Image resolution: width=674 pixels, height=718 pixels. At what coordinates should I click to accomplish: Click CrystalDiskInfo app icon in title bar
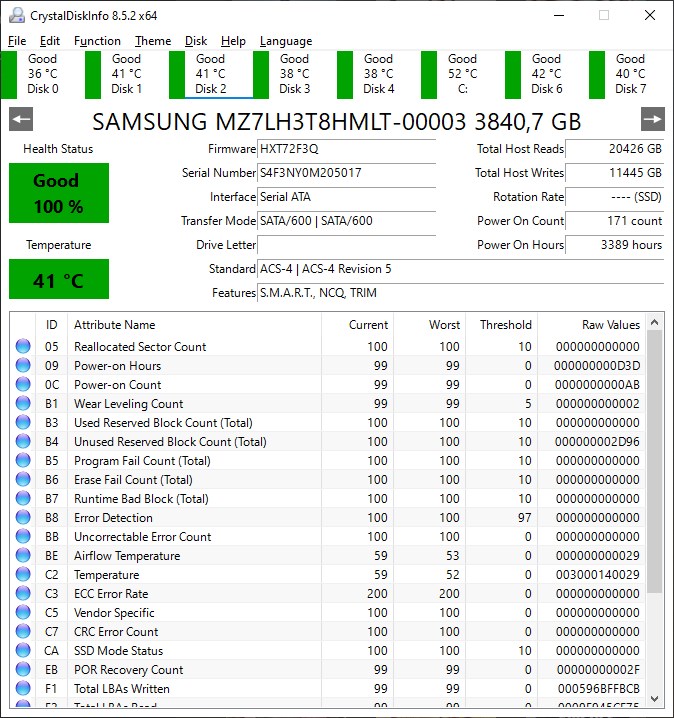[x=17, y=15]
